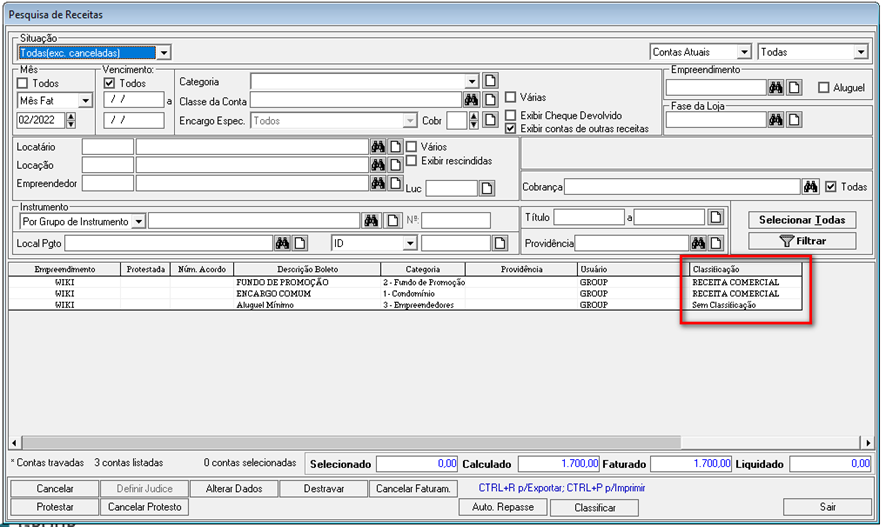Sort by Descrição Boleto column header
This screenshot has height=527, width=886.
[307, 269]
